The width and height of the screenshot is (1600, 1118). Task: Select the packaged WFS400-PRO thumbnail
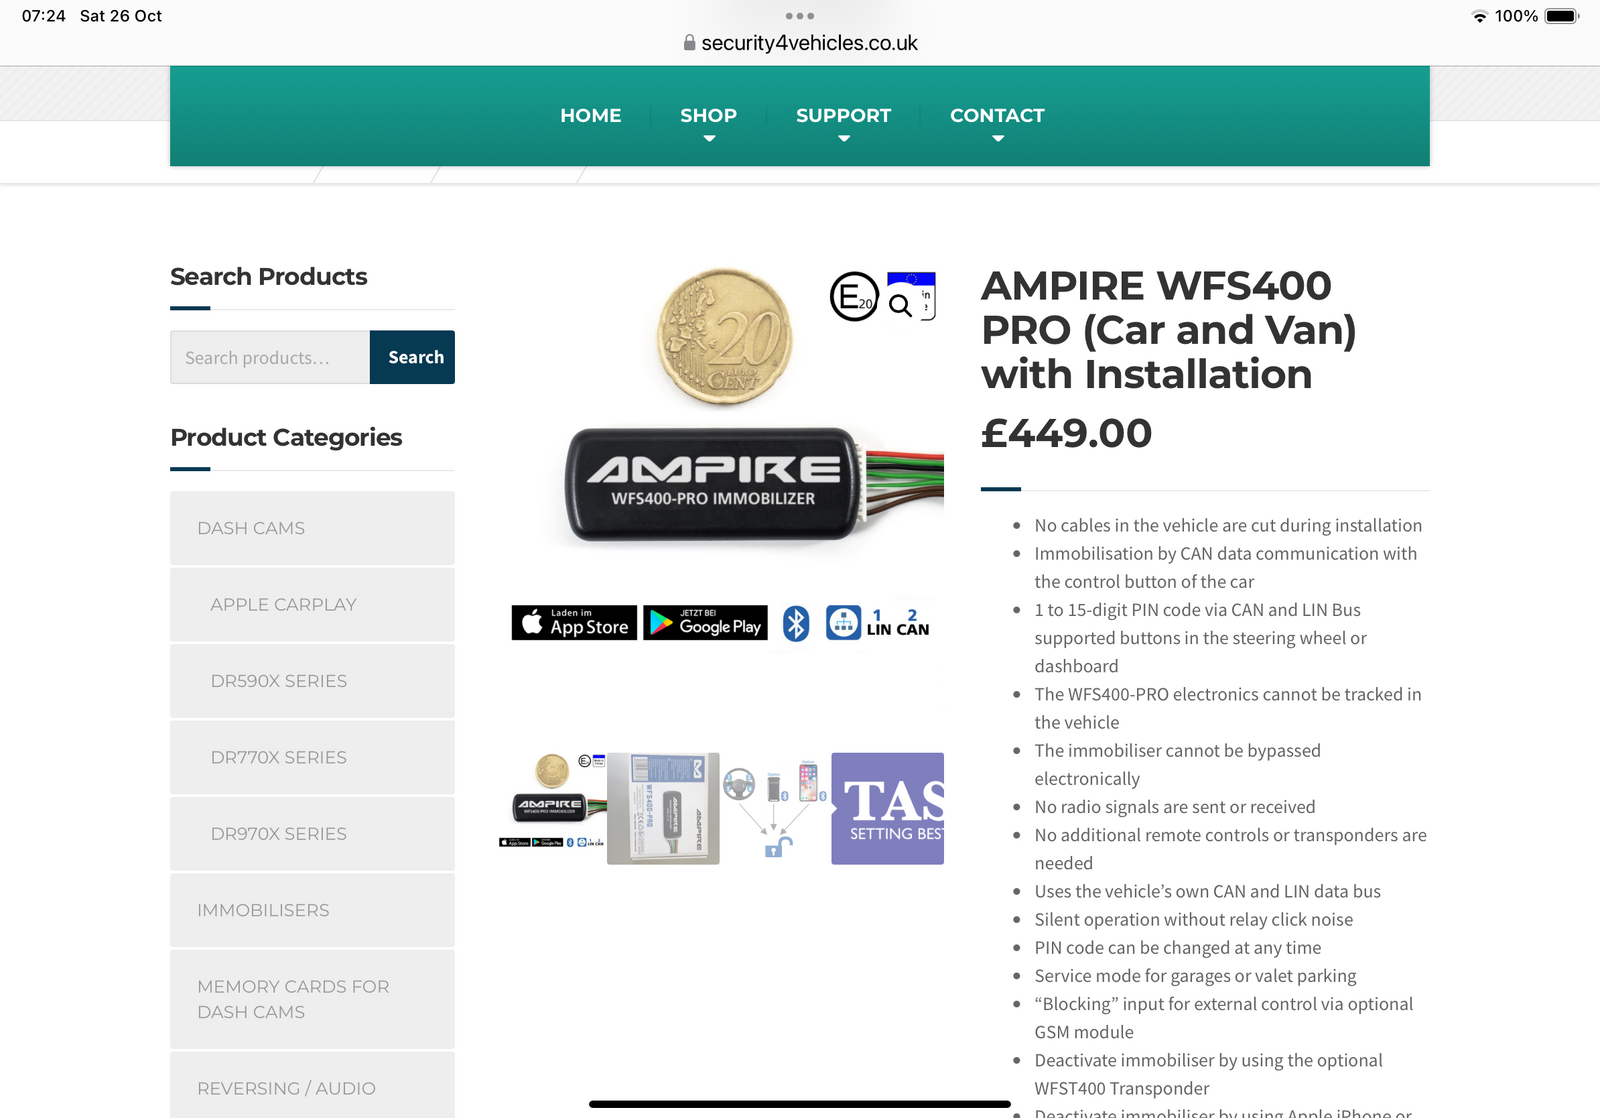[663, 808]
